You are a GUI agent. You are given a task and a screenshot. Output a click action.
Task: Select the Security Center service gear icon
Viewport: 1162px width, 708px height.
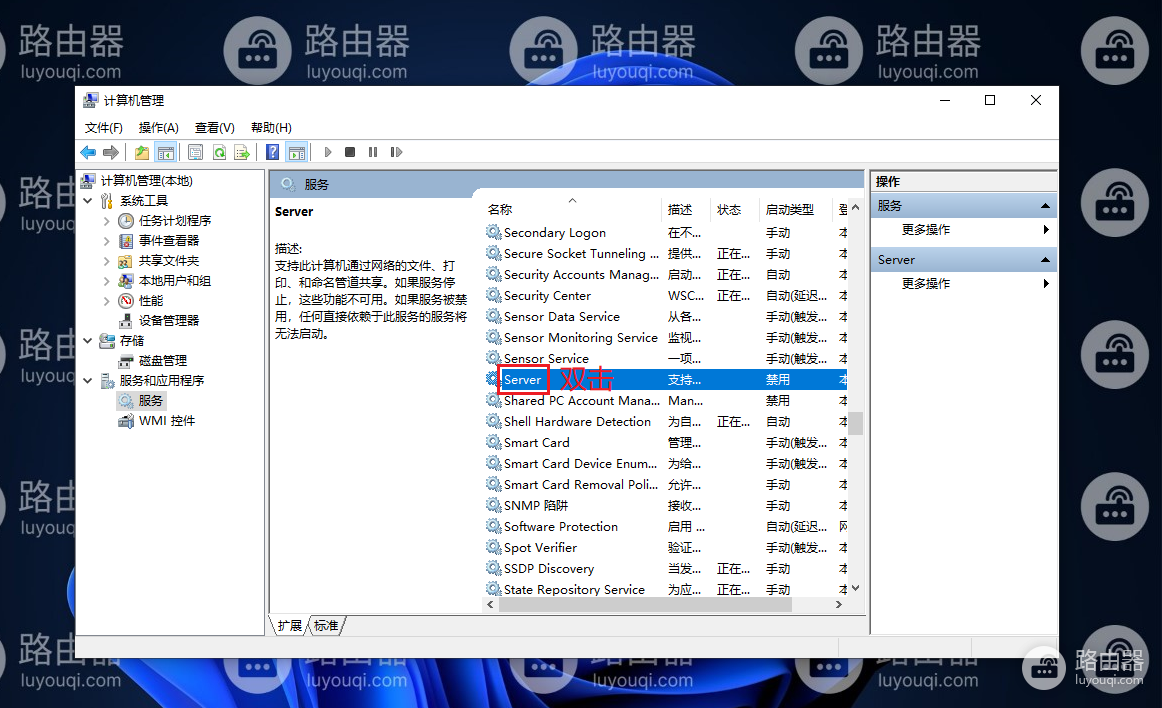pyautogui.click(x=494, y=295)
